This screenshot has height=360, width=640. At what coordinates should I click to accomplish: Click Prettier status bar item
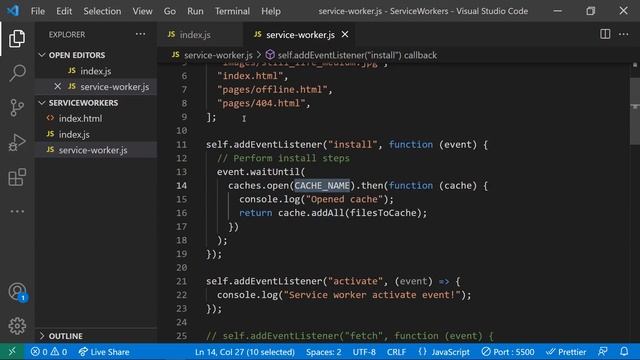566,351
